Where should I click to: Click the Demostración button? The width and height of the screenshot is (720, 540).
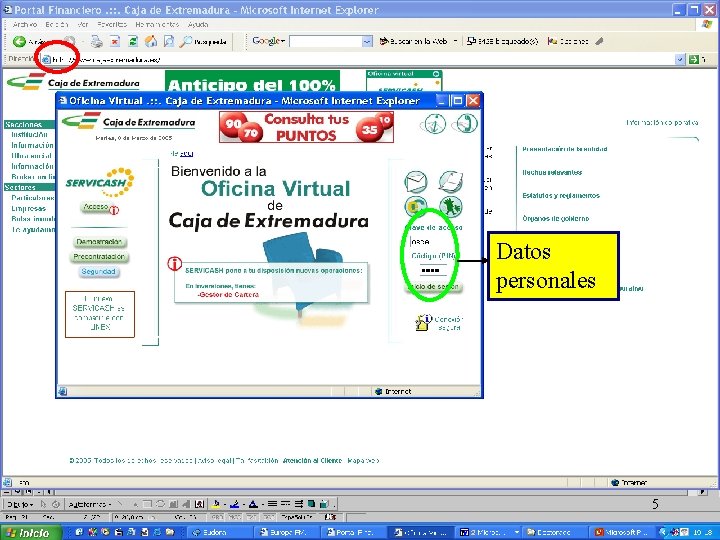point(99,242)
